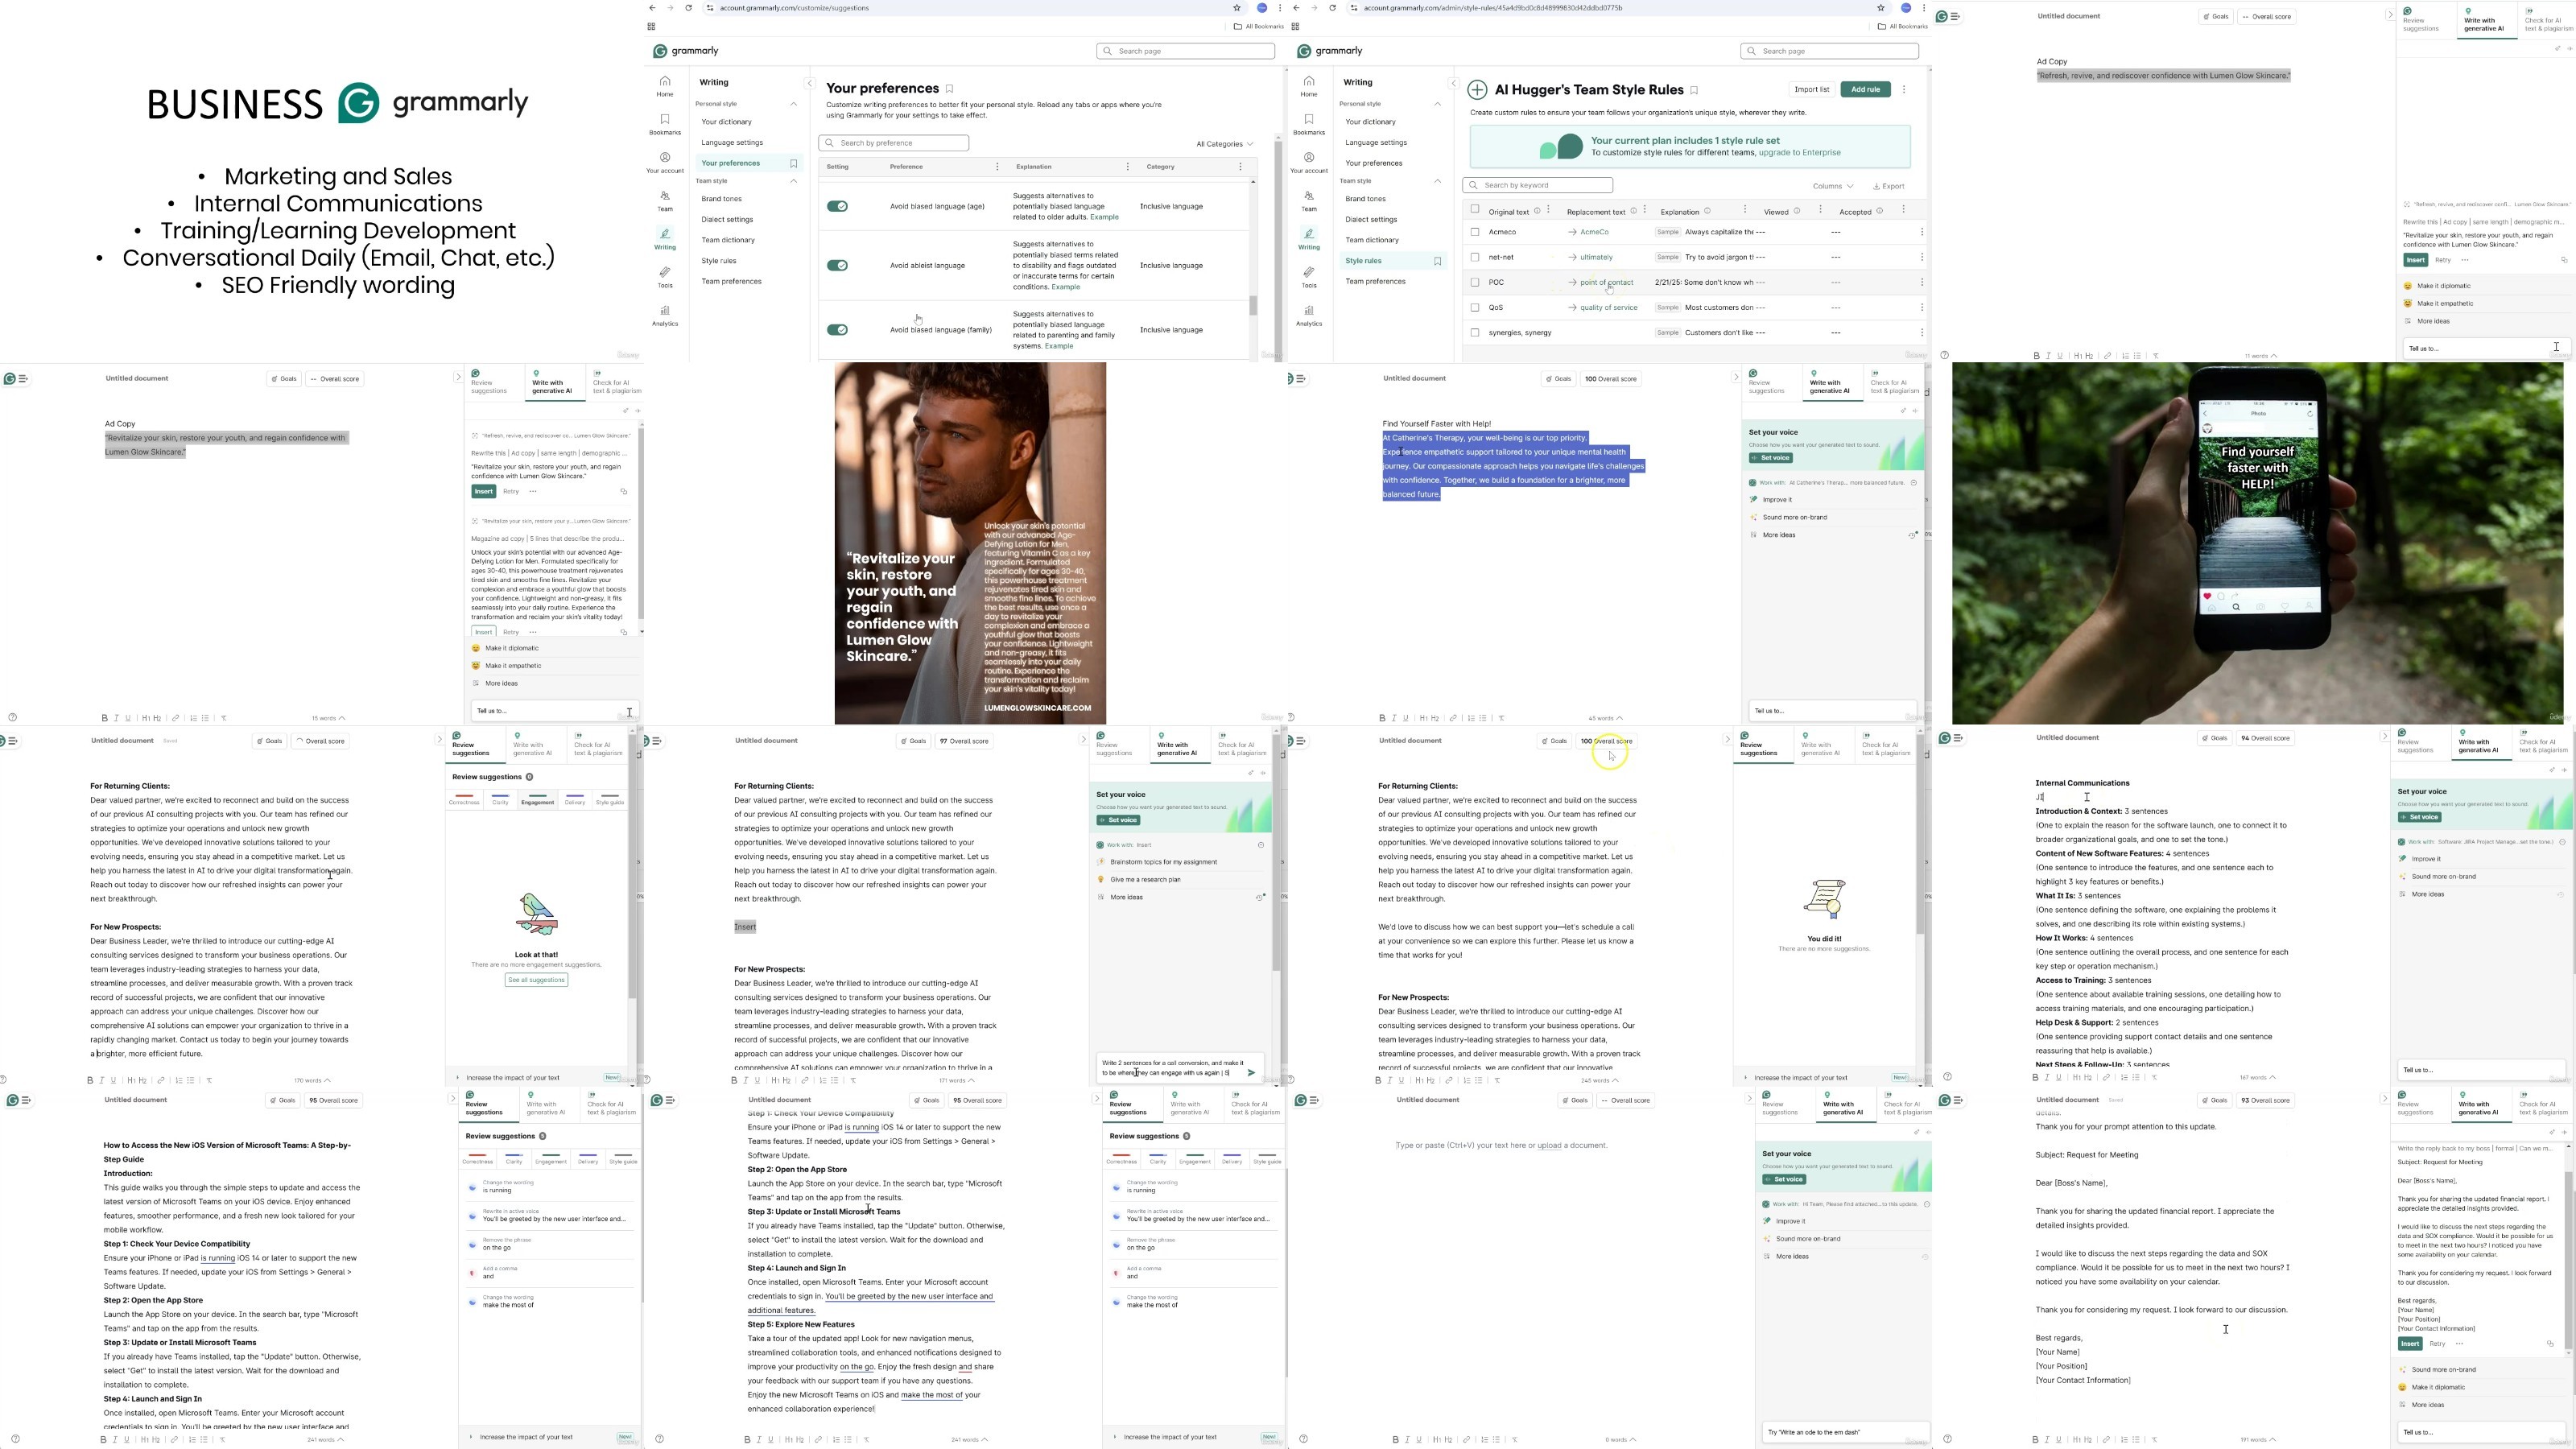Screen dimensions: 2576x1449
Task: Click the Search by preference field
Action: coord(893,143)
